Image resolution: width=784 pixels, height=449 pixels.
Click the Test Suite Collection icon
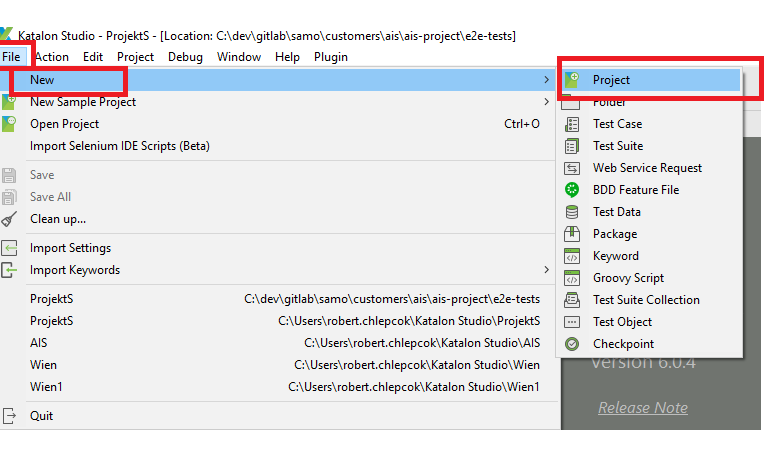tap(572, 300)
